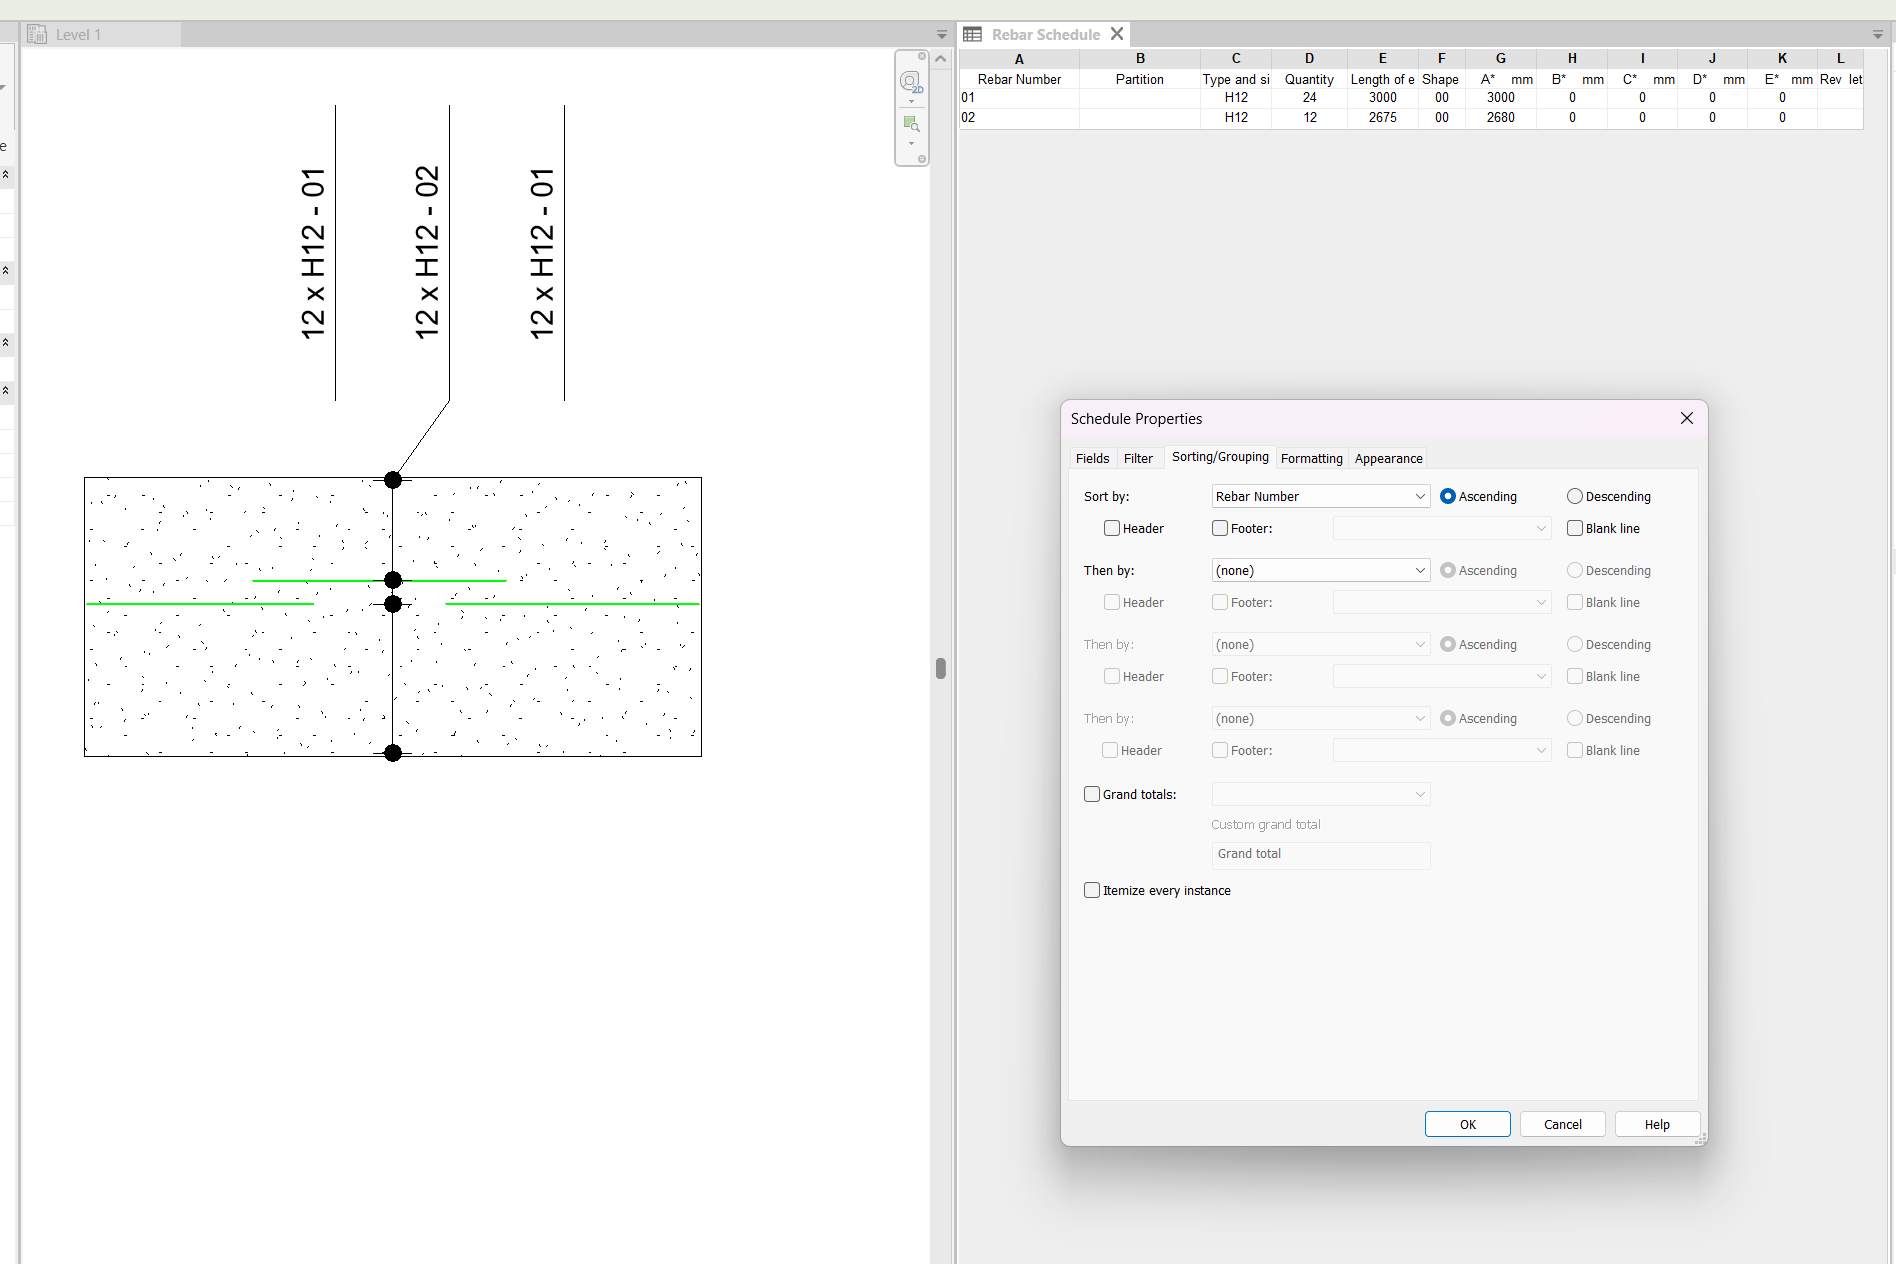The image size is (1896, 1264).
Task: Click OK to apply schedule properties
Action: tap(1467, 1124)
